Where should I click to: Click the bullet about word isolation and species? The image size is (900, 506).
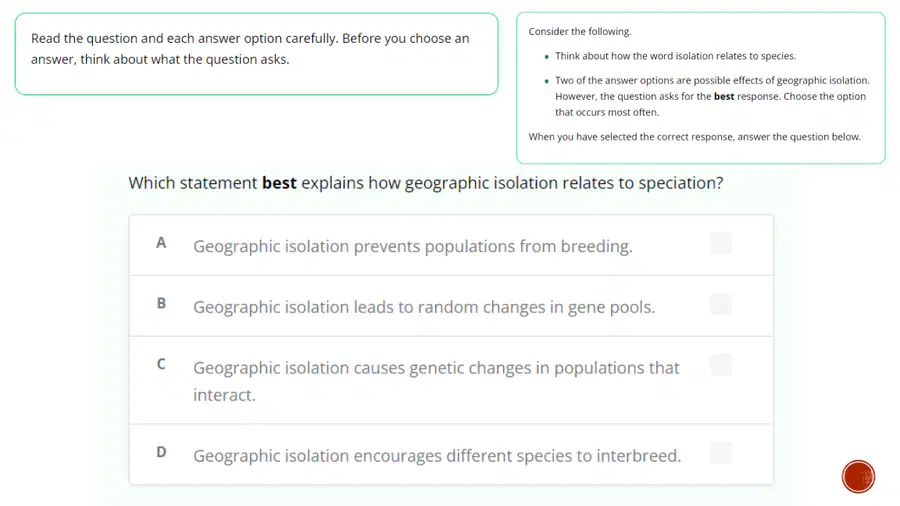[675, 56]
